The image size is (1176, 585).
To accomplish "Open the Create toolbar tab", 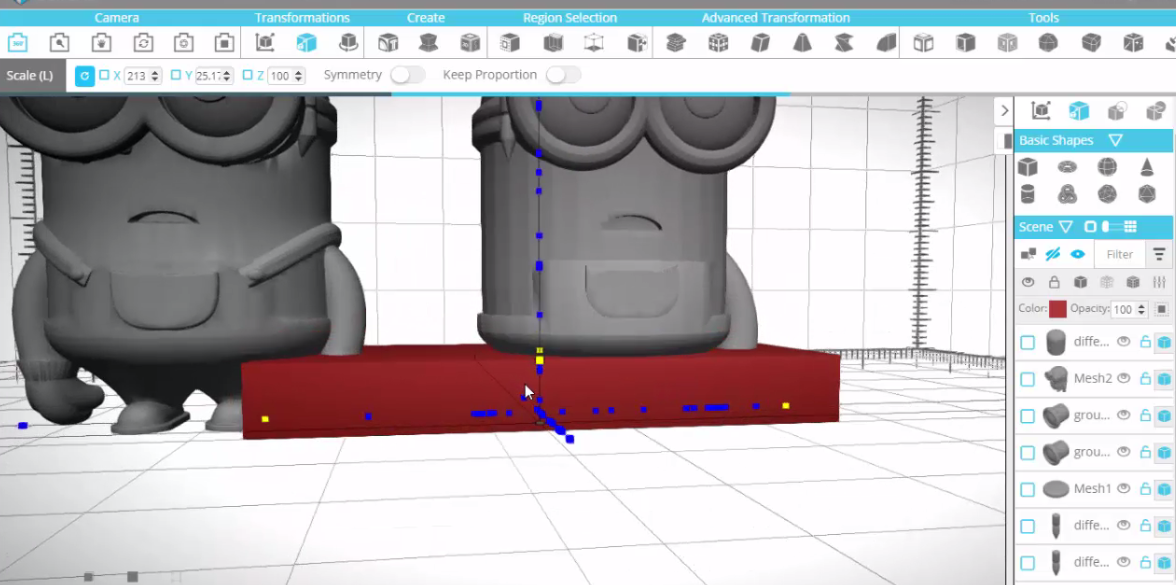I will coord(426,17).
